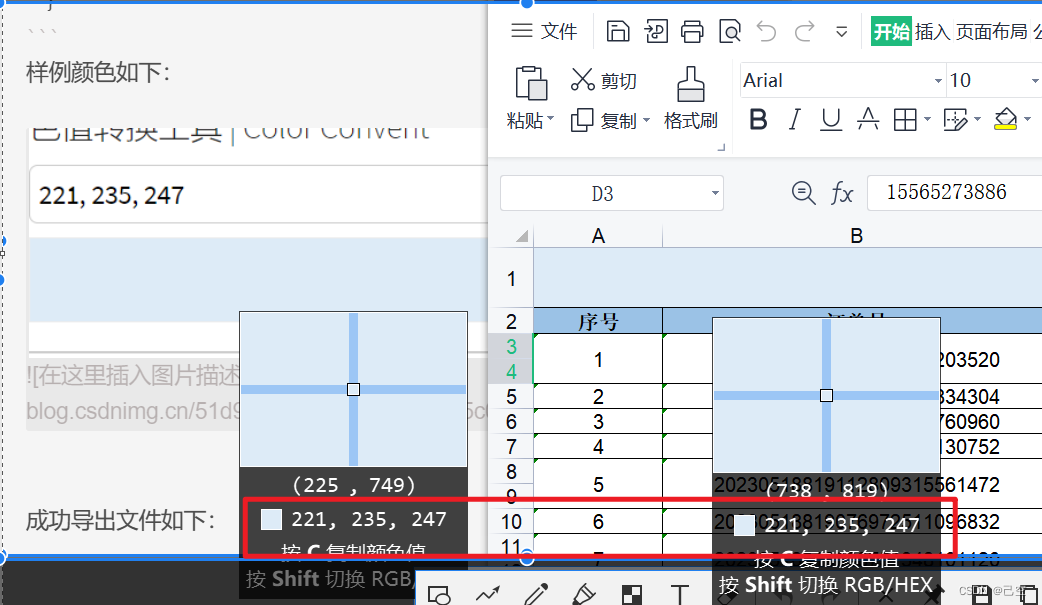Pick the mosaic tool in the screenshot toolbar

click(631, 592)
